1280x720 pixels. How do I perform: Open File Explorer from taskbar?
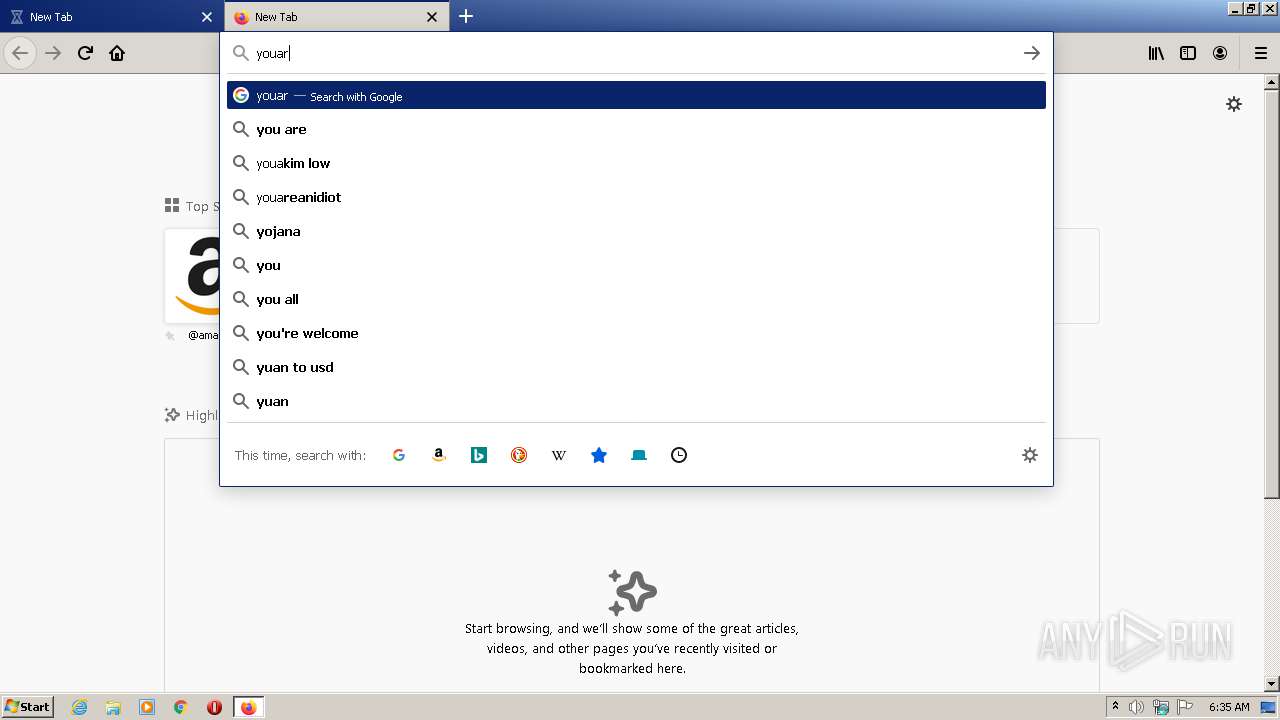pos(113,707)
